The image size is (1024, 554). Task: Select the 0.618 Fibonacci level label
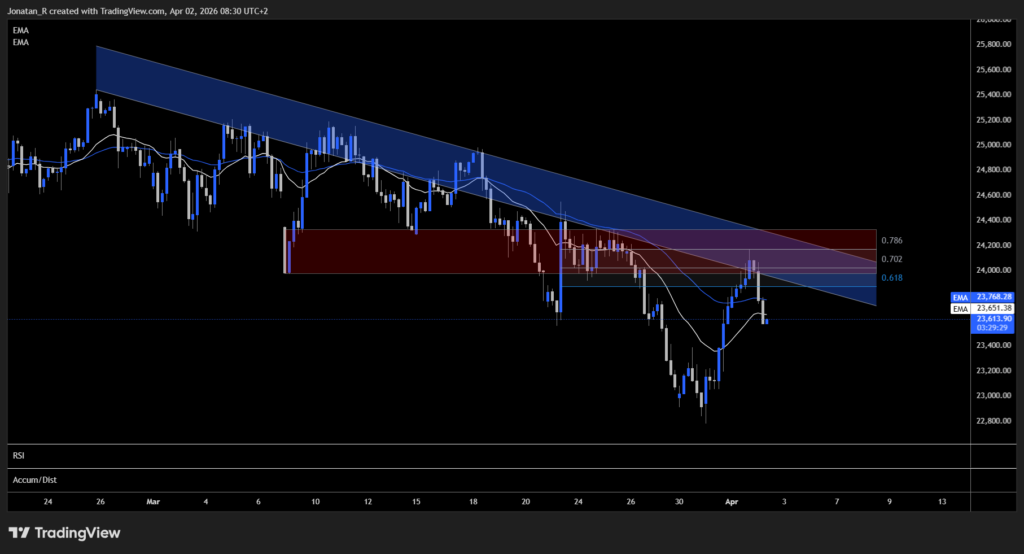(x=891, y=278)
